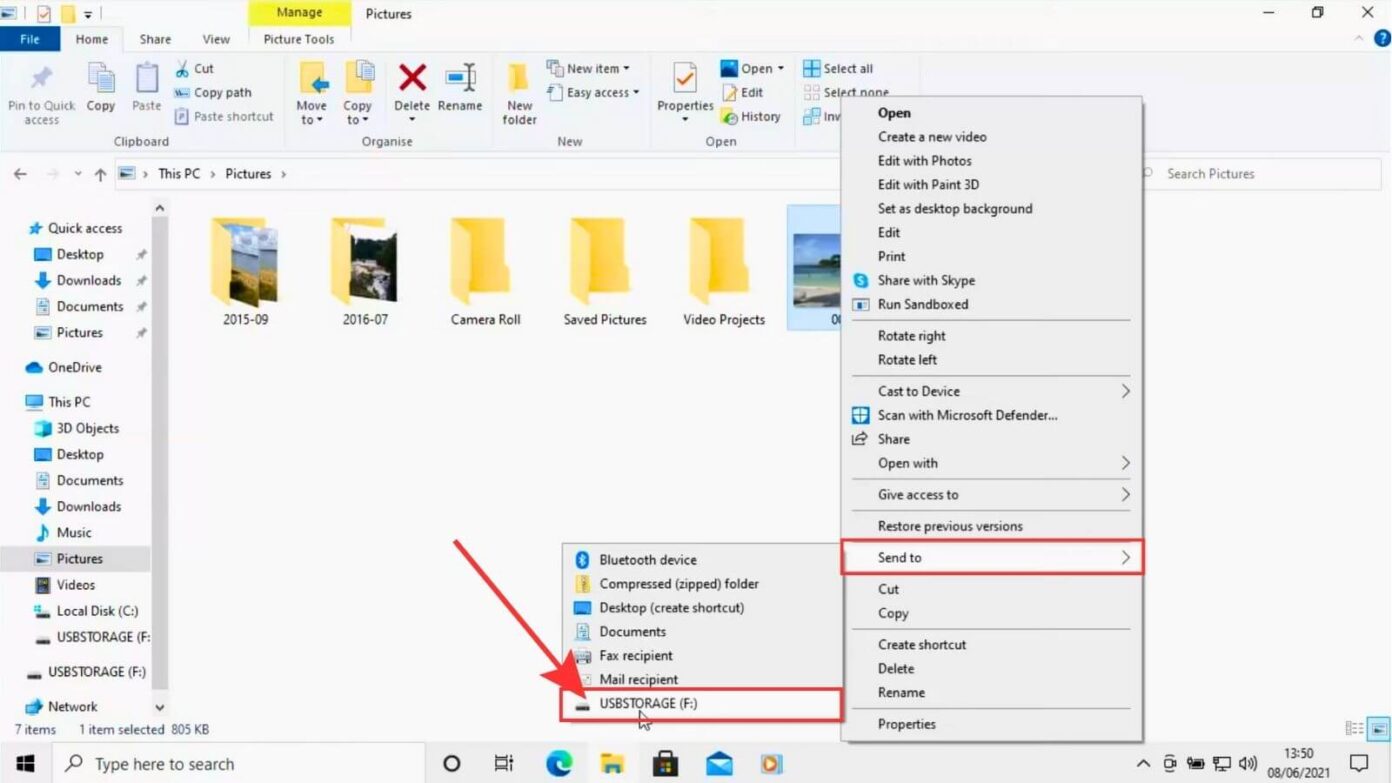Unpin Documents from Quick access
Viewport: 1392px width, 783px height.
tap(141, 306)
